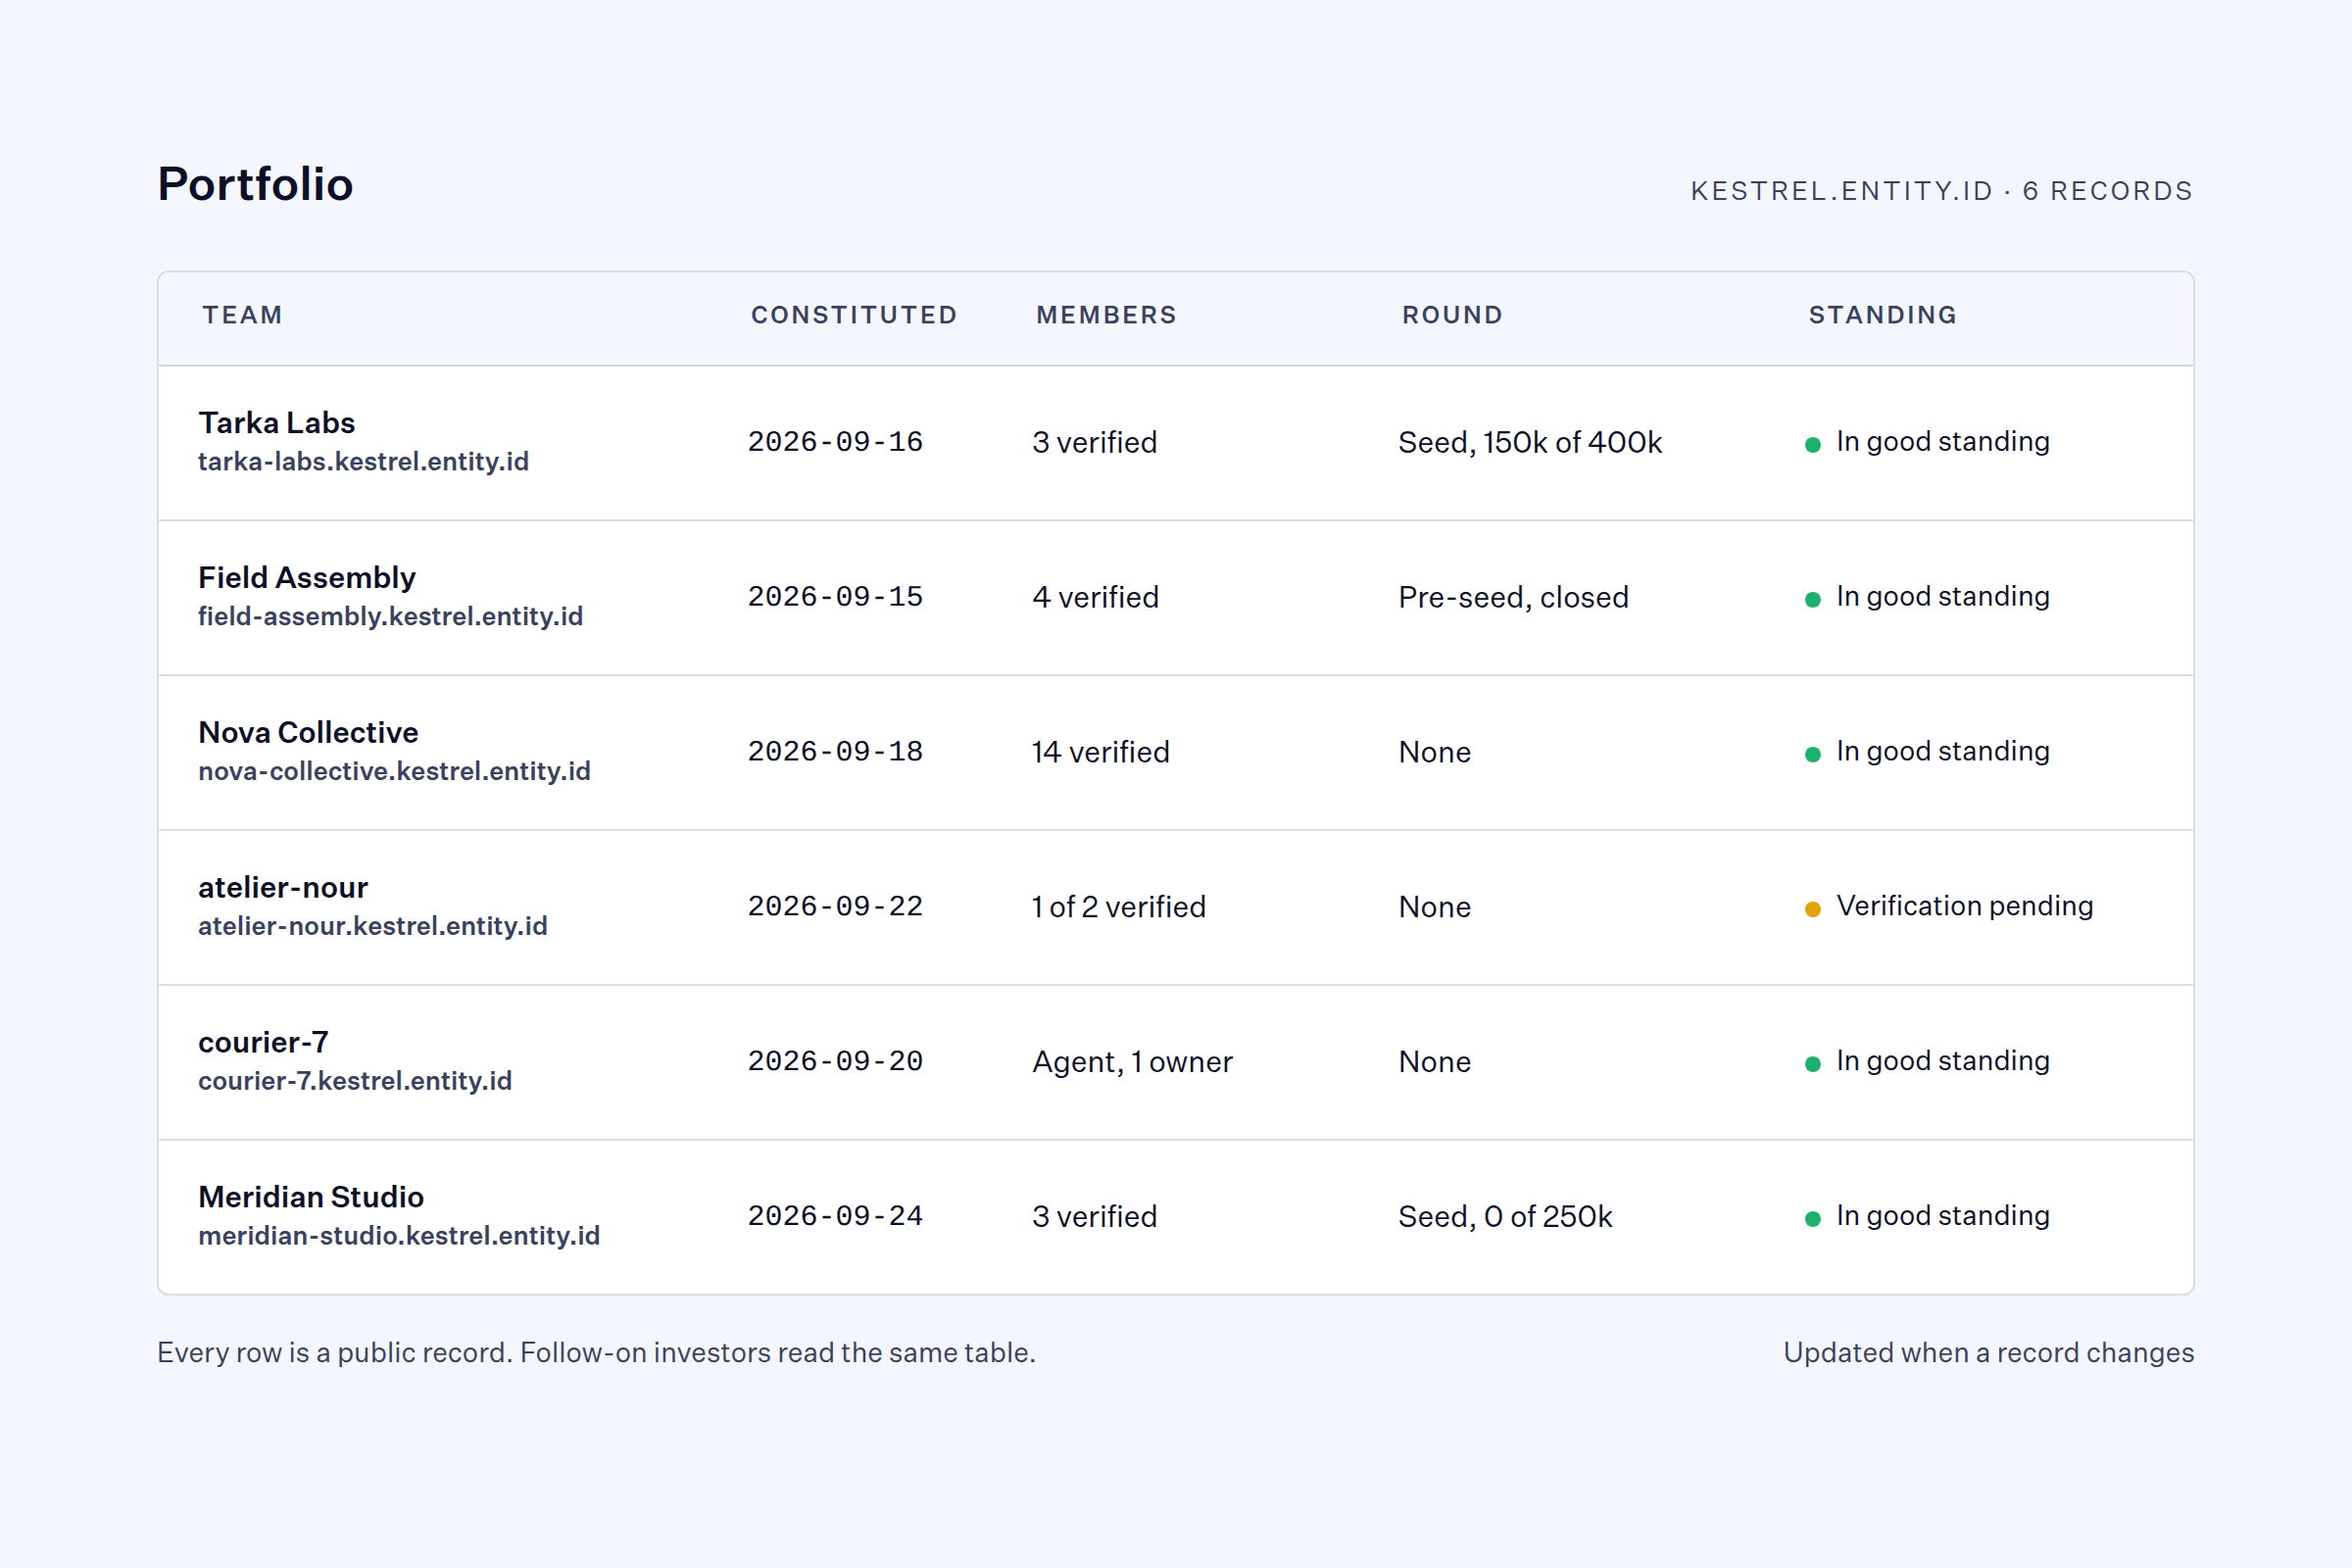Click the Round column header

point(1452,315)
